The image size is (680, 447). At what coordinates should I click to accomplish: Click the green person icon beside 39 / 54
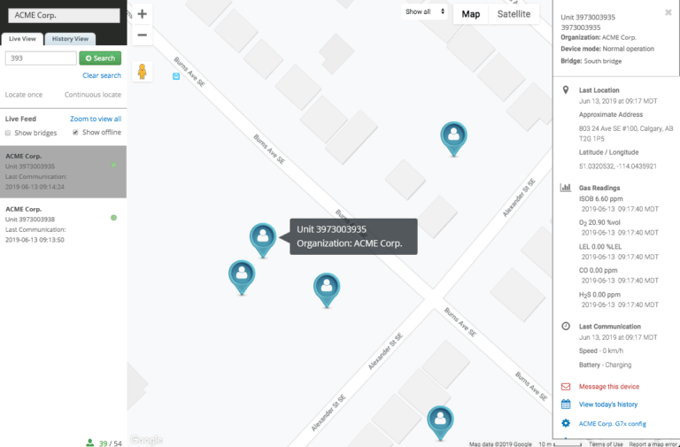(90, 443)
